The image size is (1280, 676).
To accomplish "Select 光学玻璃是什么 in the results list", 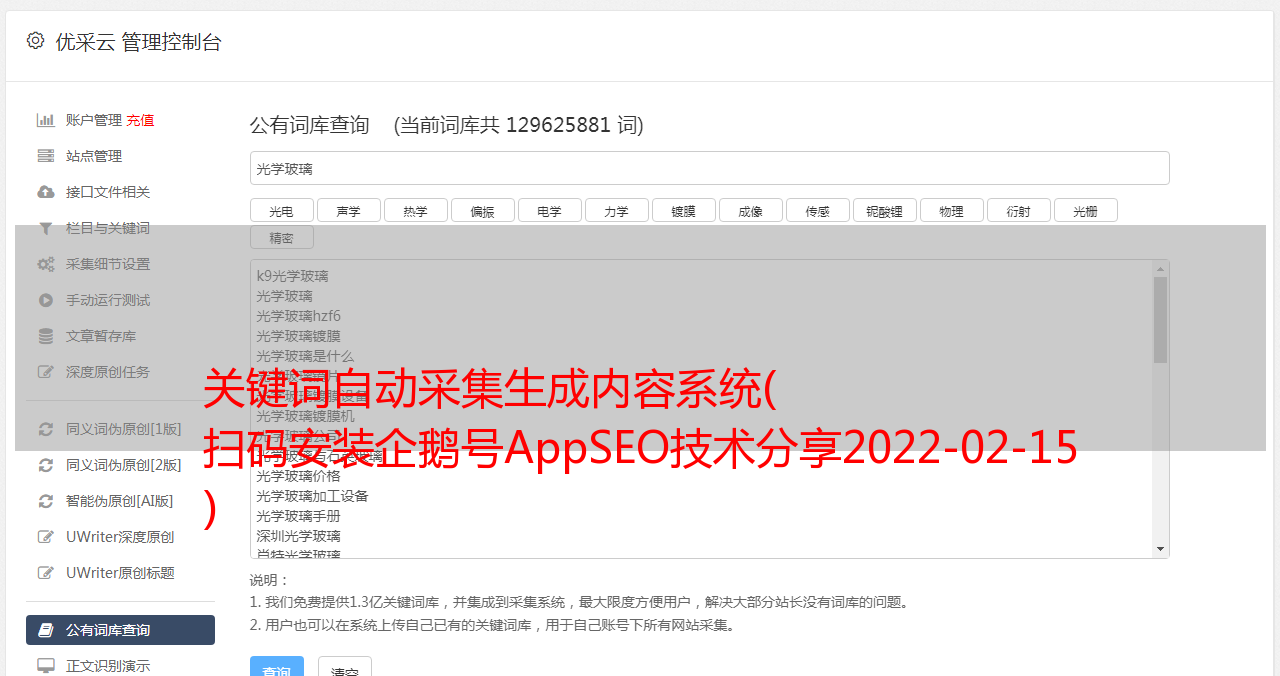I will [305, 356].
